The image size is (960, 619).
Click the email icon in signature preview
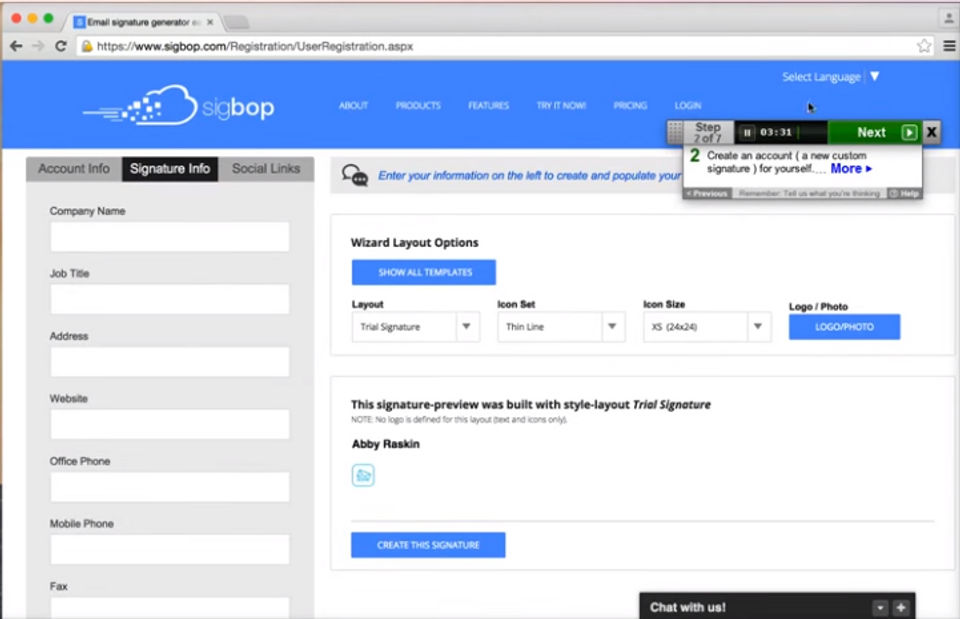pyautogui.click(x=363, y=475)
